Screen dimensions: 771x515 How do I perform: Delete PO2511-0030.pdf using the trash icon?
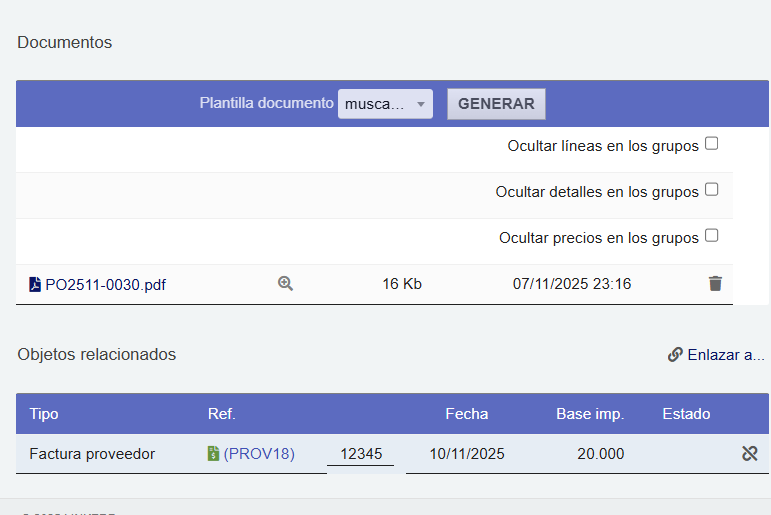715,283
